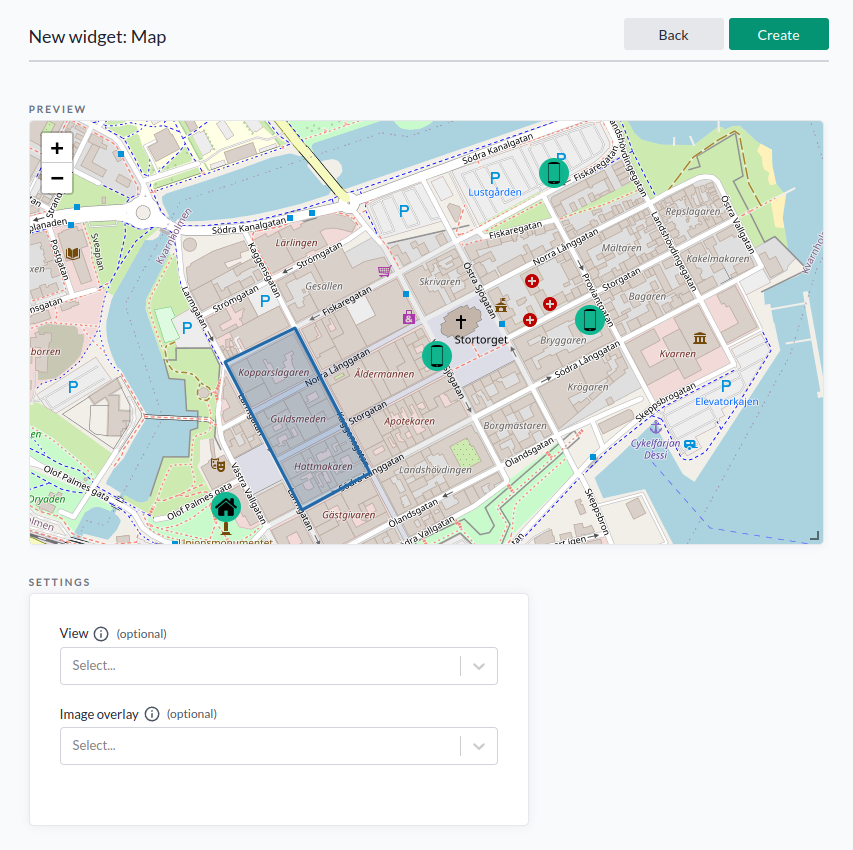Click the Repslagaren label on map
The height and width of the screenshot is (850, 853).
tap(693, 211)
